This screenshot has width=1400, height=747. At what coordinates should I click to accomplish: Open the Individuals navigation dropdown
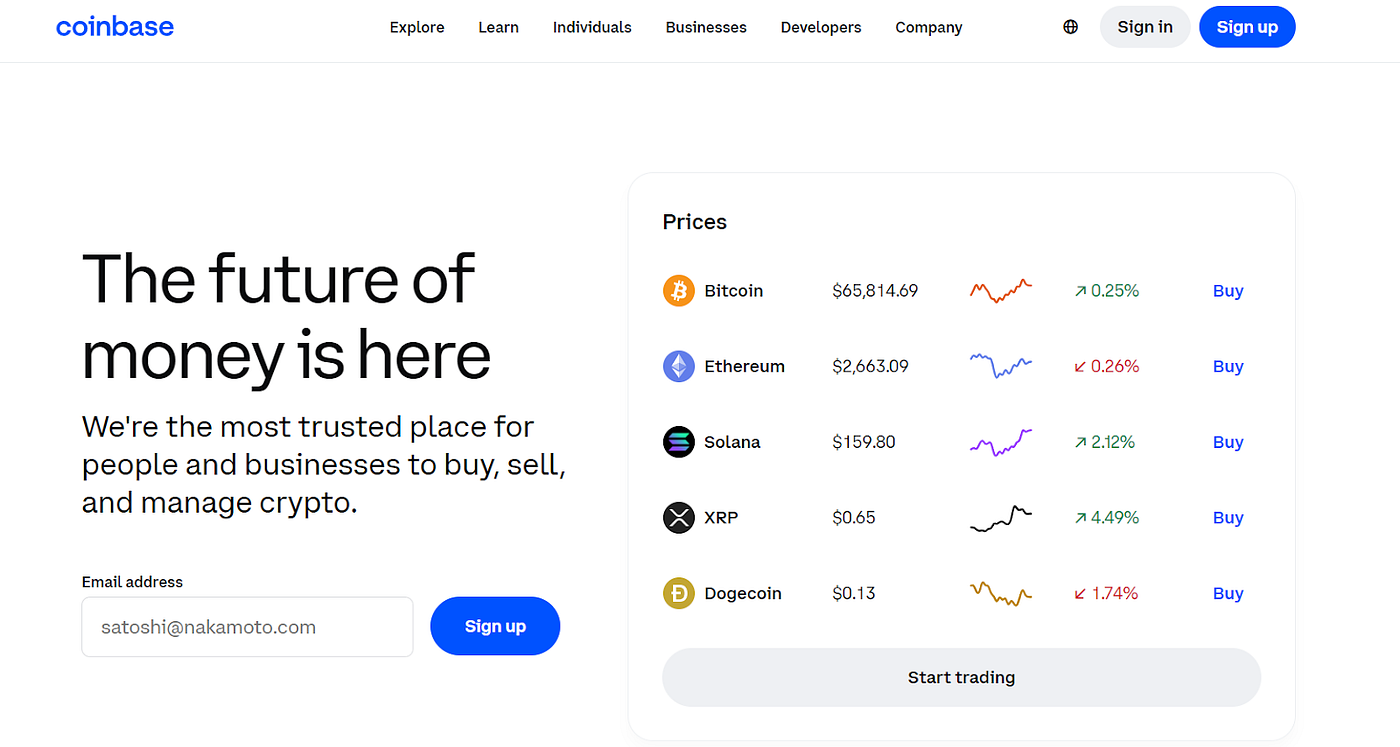pos(592,27)
